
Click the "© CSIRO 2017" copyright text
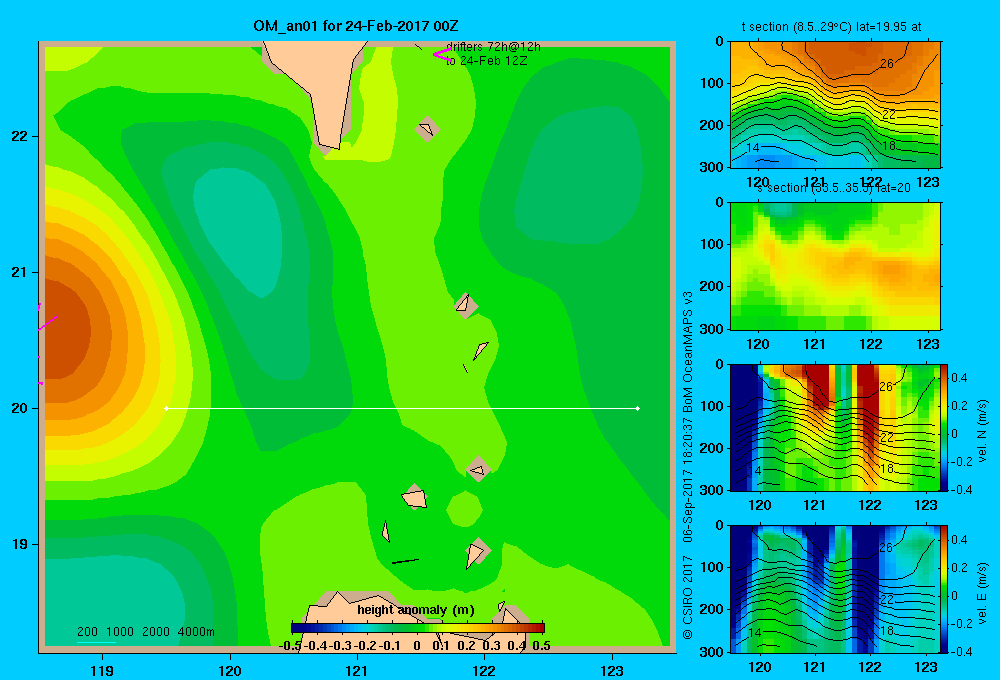688,597
